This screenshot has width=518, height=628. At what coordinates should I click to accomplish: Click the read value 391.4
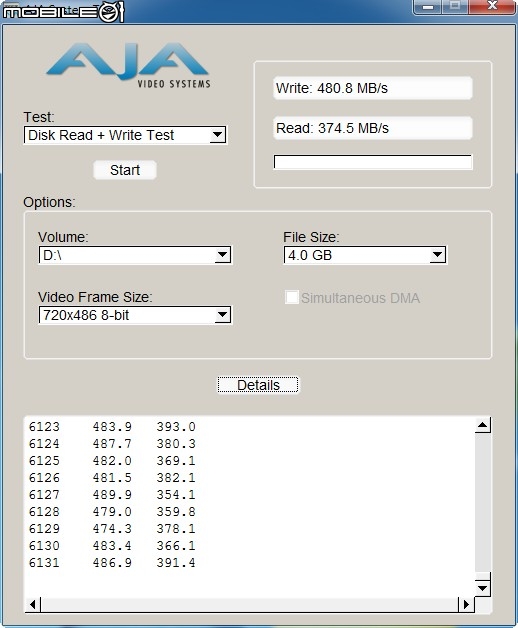click(x=176, y=563)
